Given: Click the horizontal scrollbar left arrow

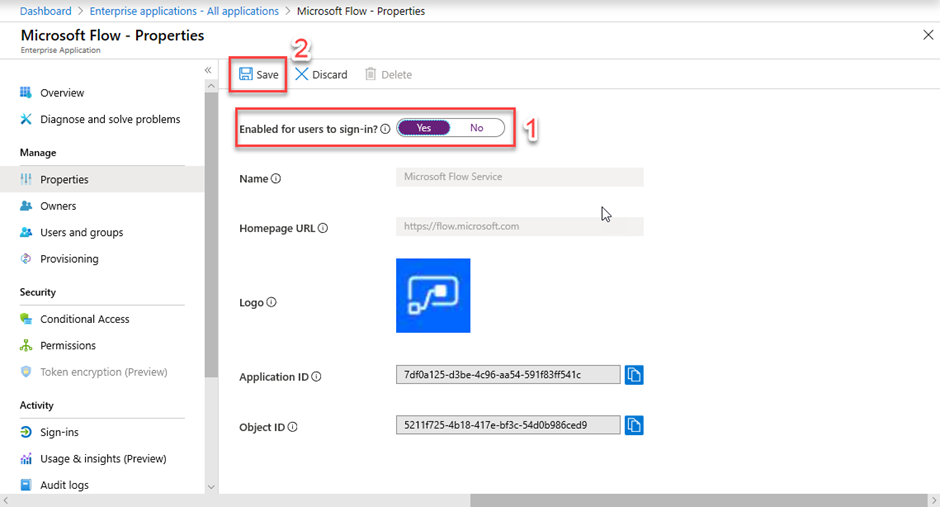Looking at the screenshot, I should (5, 500).
